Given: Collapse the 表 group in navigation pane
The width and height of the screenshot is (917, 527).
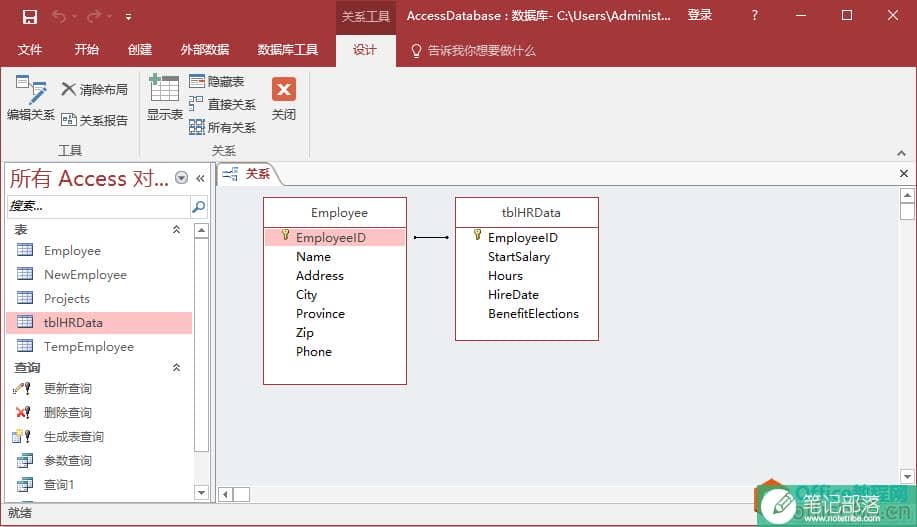Looking at the screenshot, I should pyautogui.click(x=176, y=230).
